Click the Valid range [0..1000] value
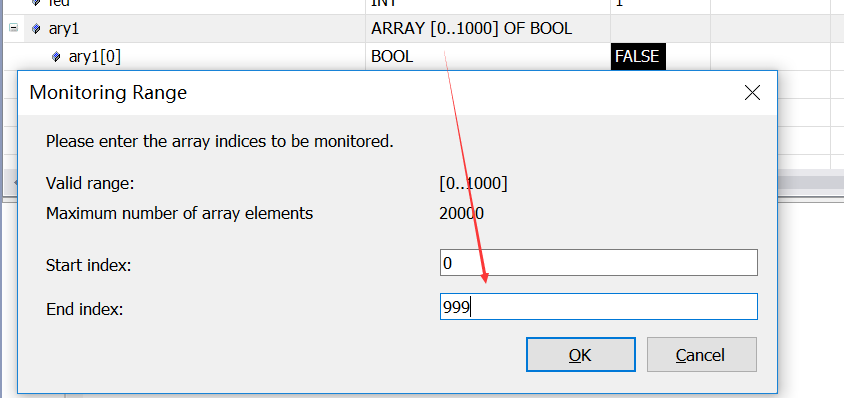This screenshot has height=398, width=844. click(473, 184)
